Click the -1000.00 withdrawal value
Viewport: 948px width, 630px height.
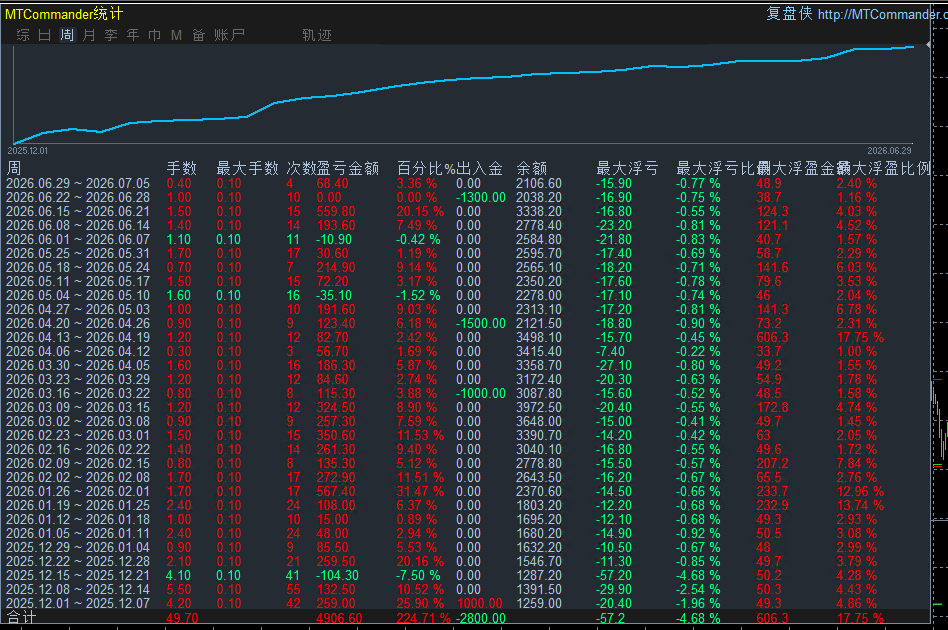481,393
